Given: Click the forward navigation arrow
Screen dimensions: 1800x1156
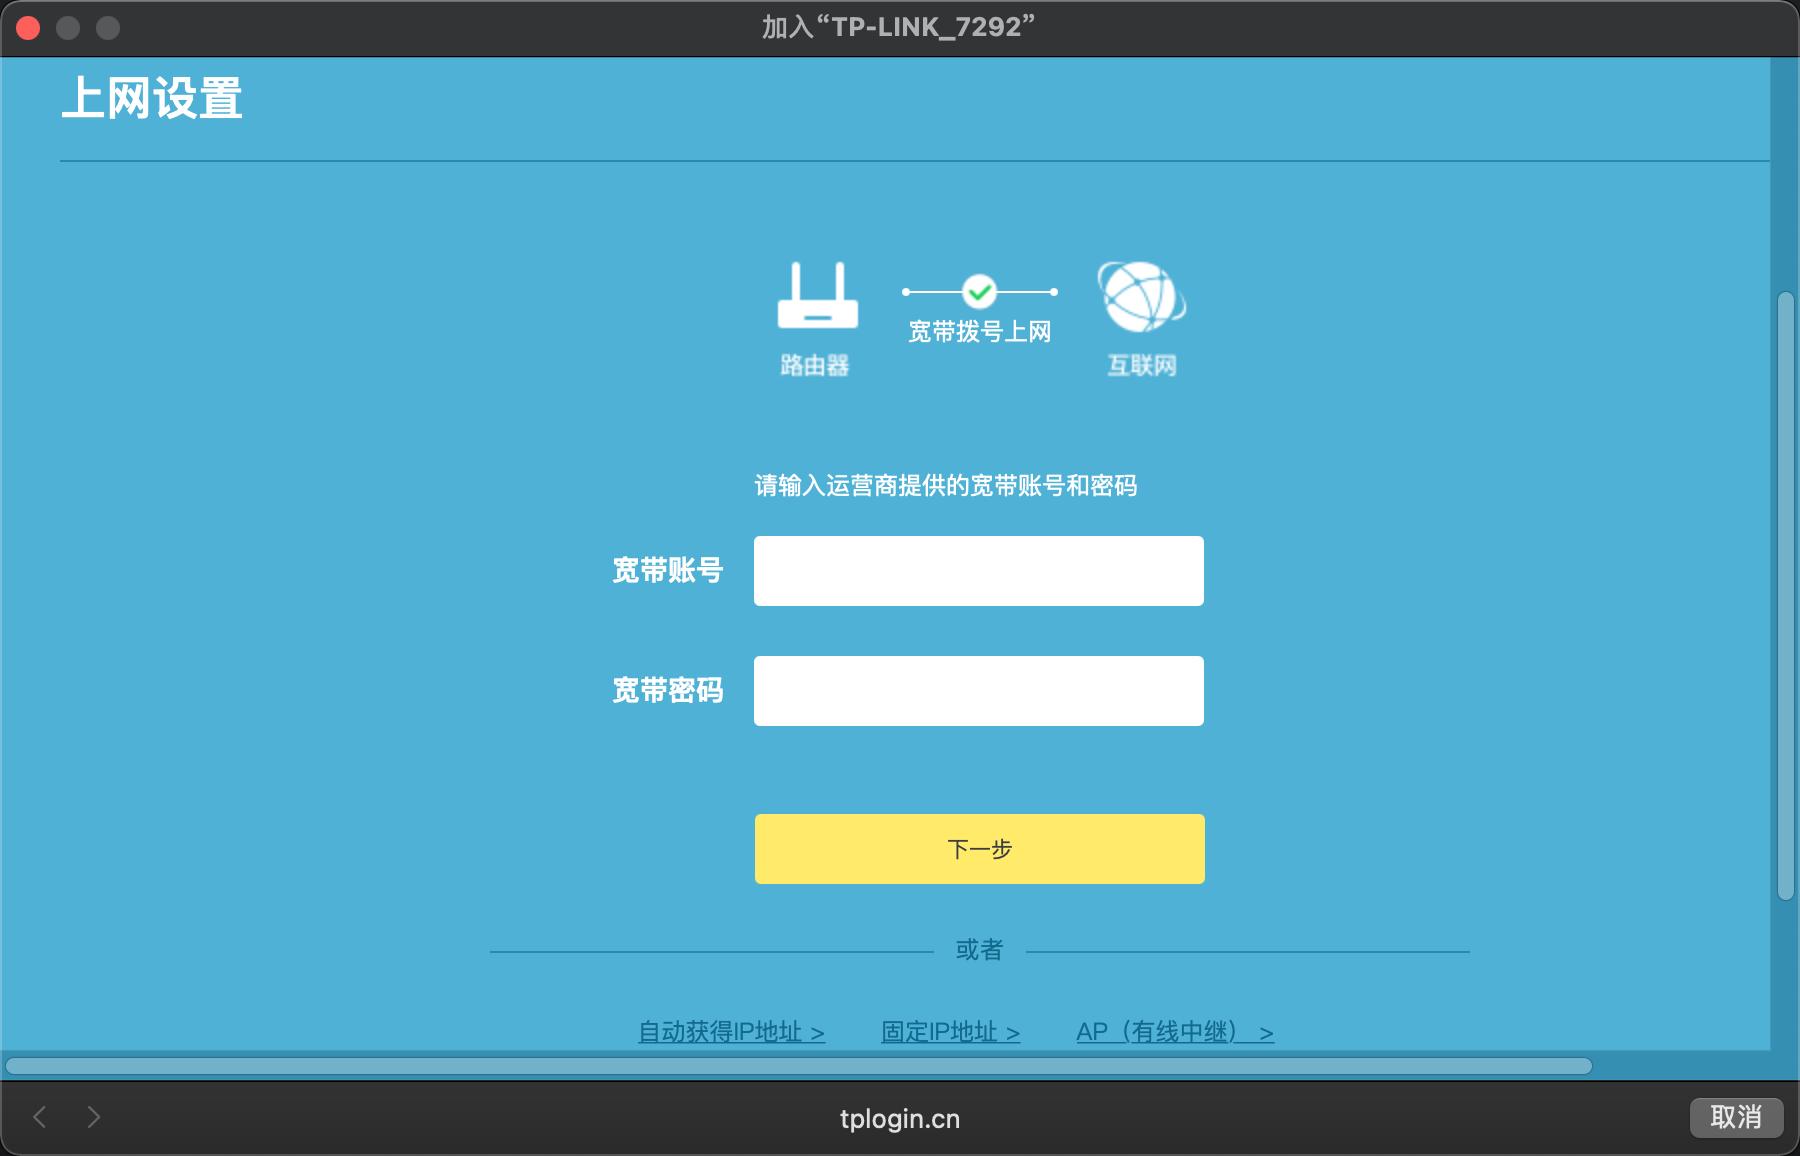Looking at the screenshot, I should pos(93,1118).
